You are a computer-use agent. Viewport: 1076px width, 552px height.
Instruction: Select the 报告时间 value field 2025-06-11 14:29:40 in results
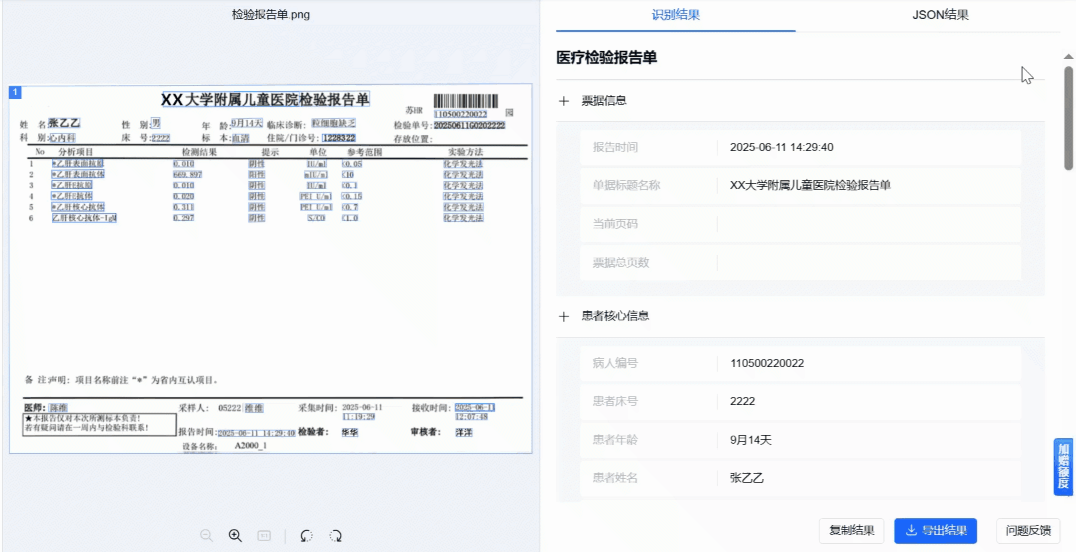pyautogui.click(x=782, y=147)
